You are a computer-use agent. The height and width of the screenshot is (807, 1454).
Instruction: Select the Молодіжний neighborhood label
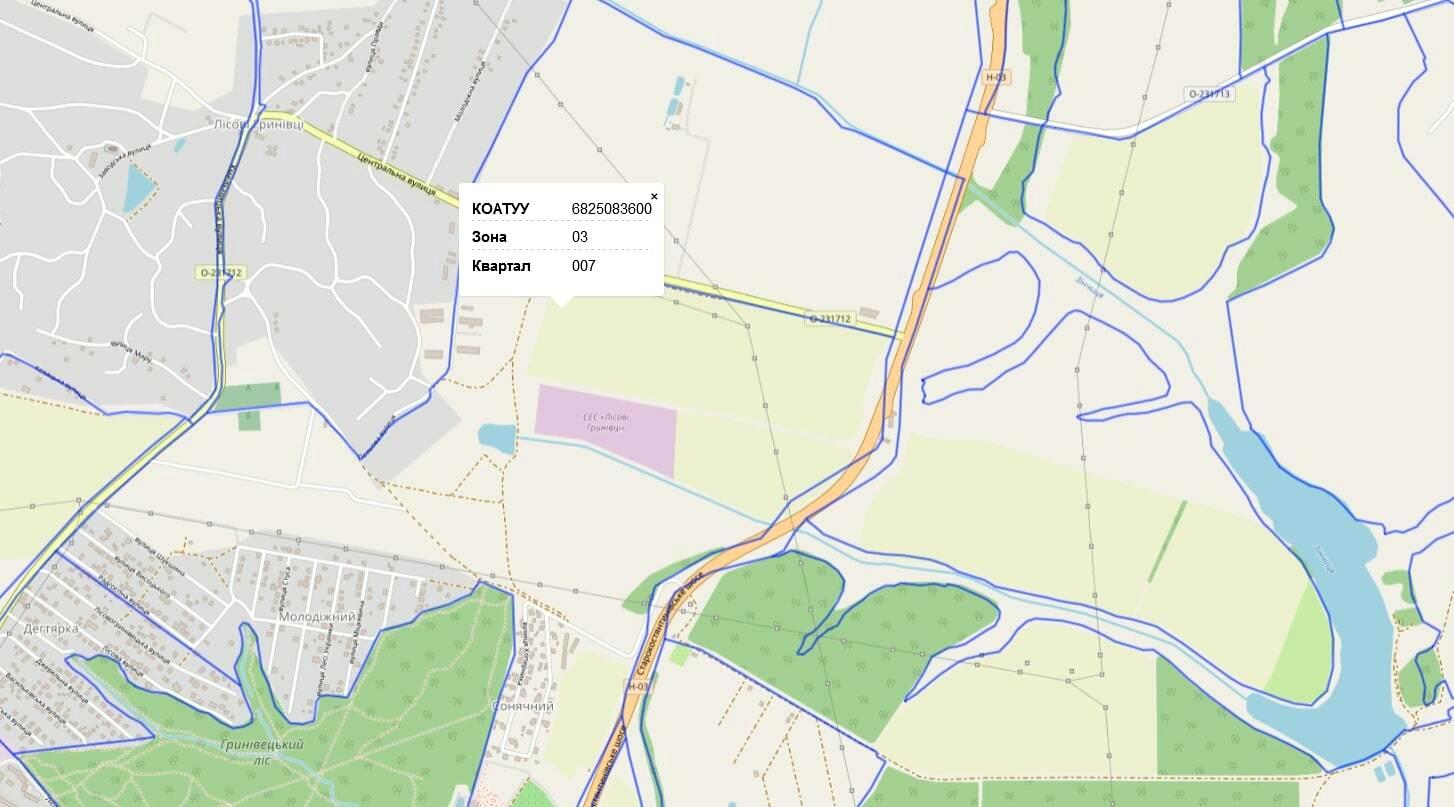317,617
